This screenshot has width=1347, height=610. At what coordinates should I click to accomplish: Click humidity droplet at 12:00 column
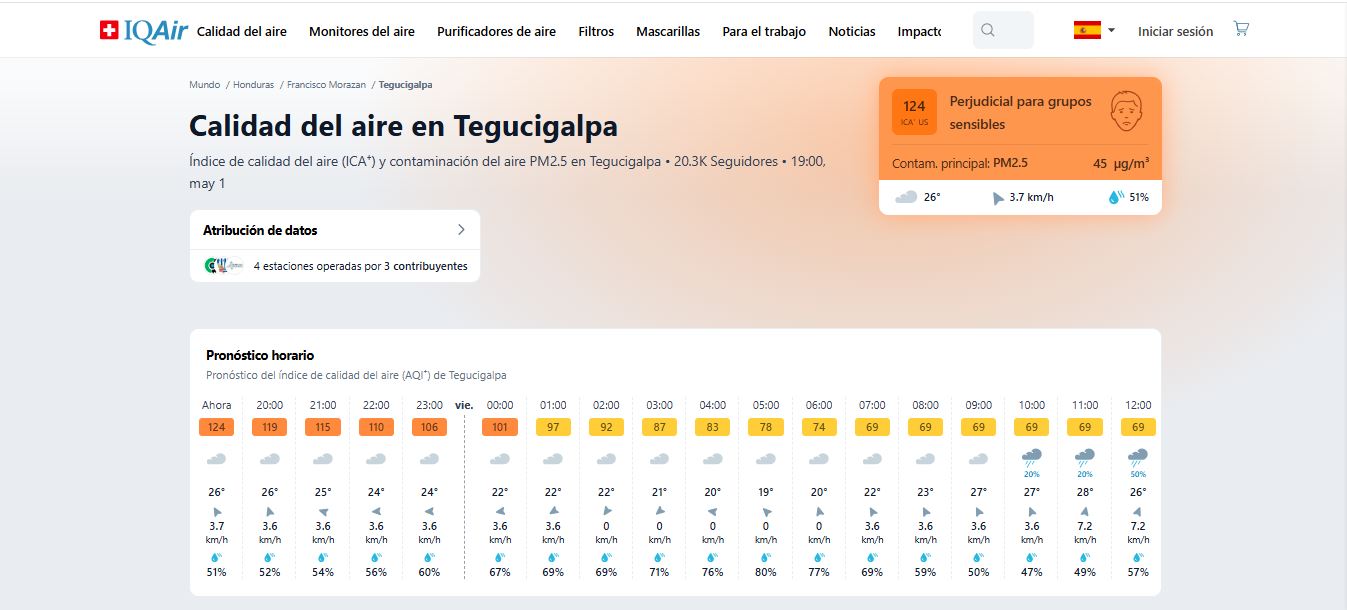(1138, 557)
